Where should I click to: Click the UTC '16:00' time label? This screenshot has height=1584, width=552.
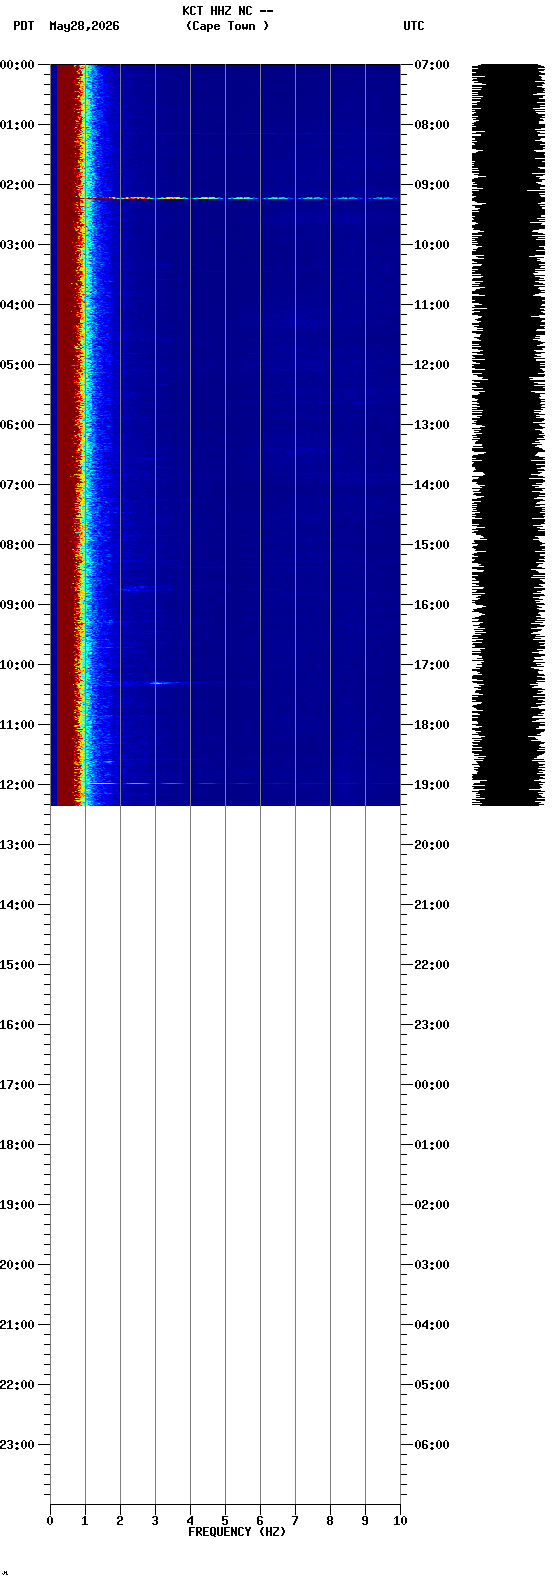(432, 605)
